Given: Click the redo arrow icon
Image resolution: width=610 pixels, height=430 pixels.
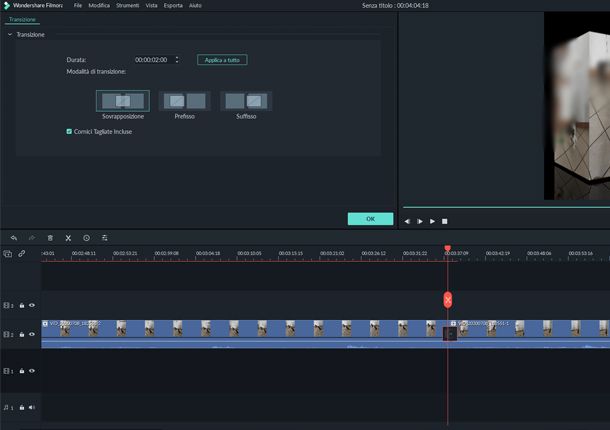Looking at the screenshot, I should click(x=32, y=238).
